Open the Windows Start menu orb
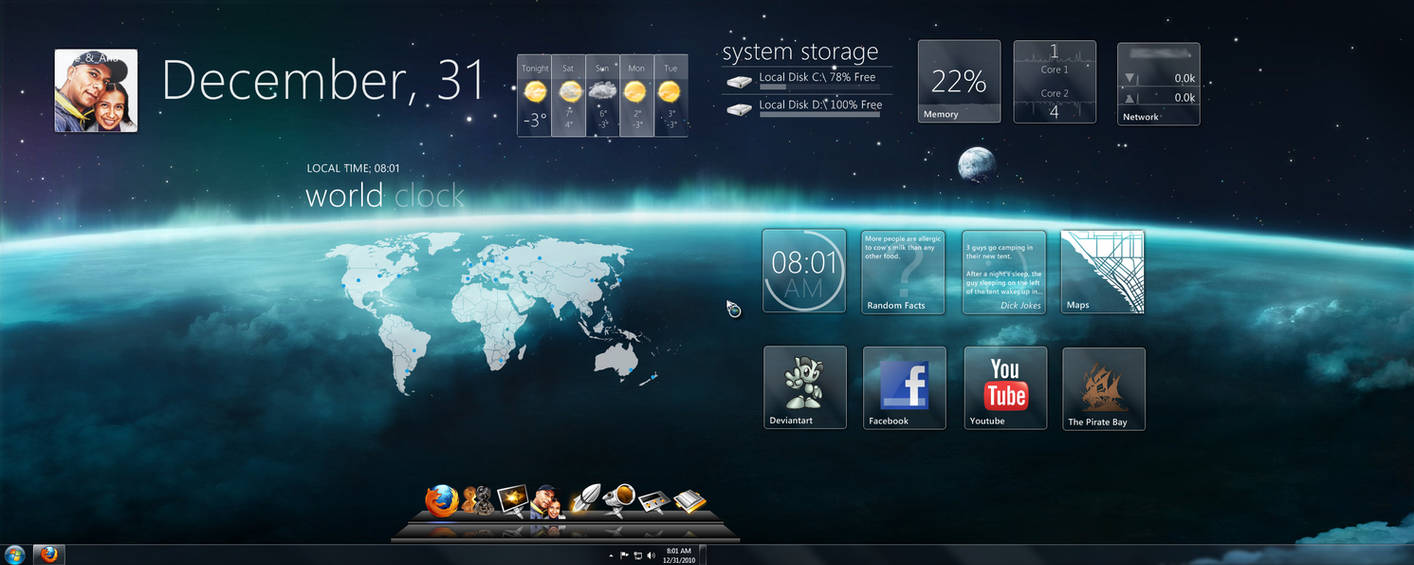1414x565 pixels. 15,555
